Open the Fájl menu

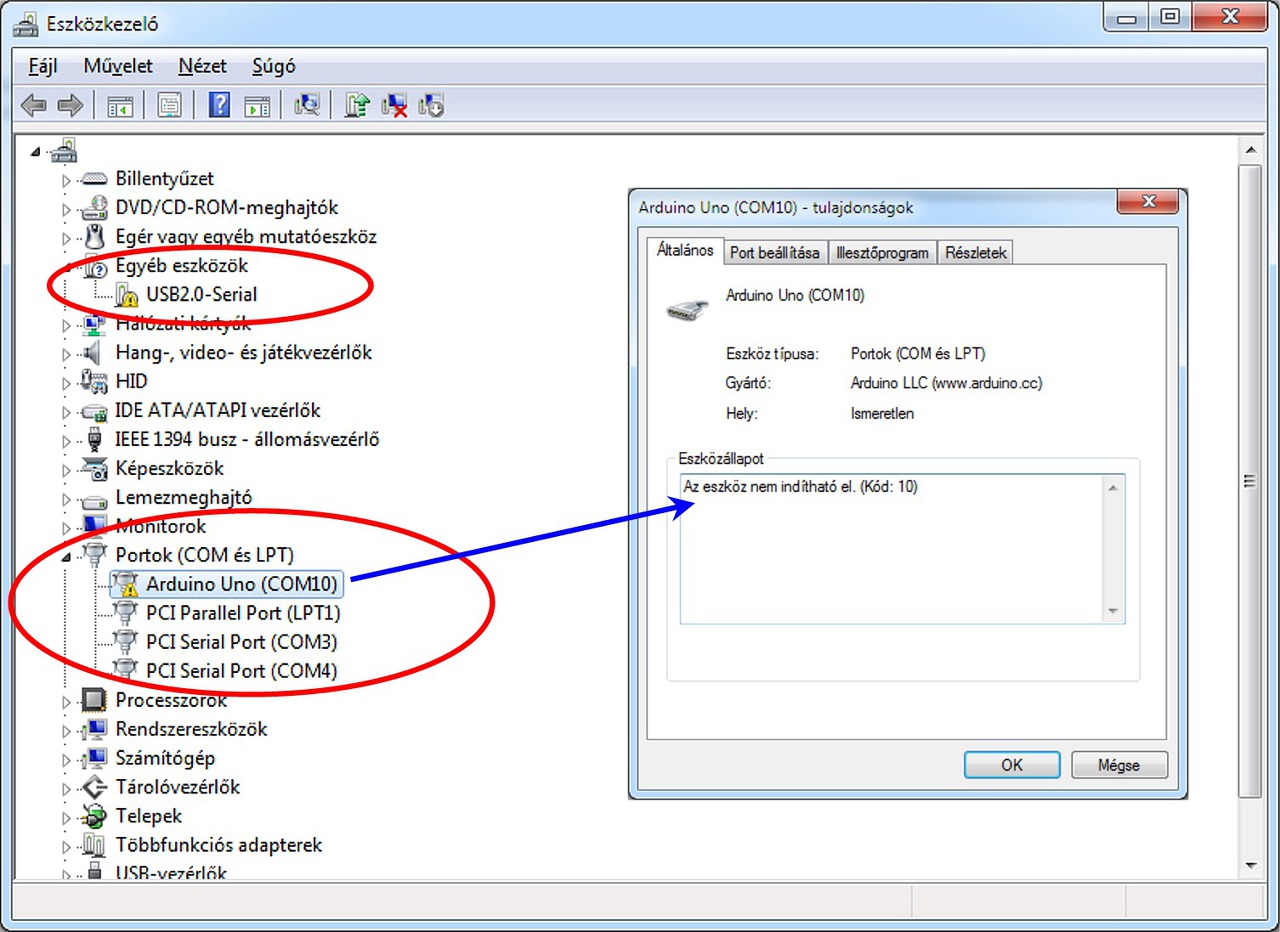(43, 67)
